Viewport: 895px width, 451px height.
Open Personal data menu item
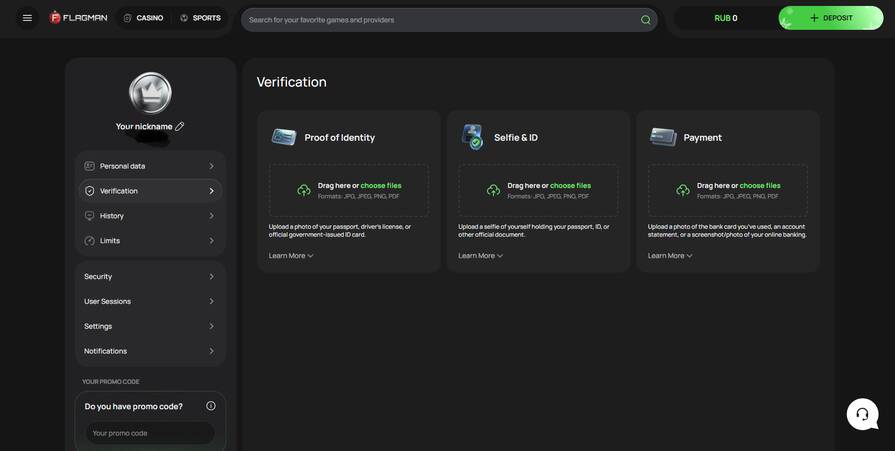click(x=150, y=166)
